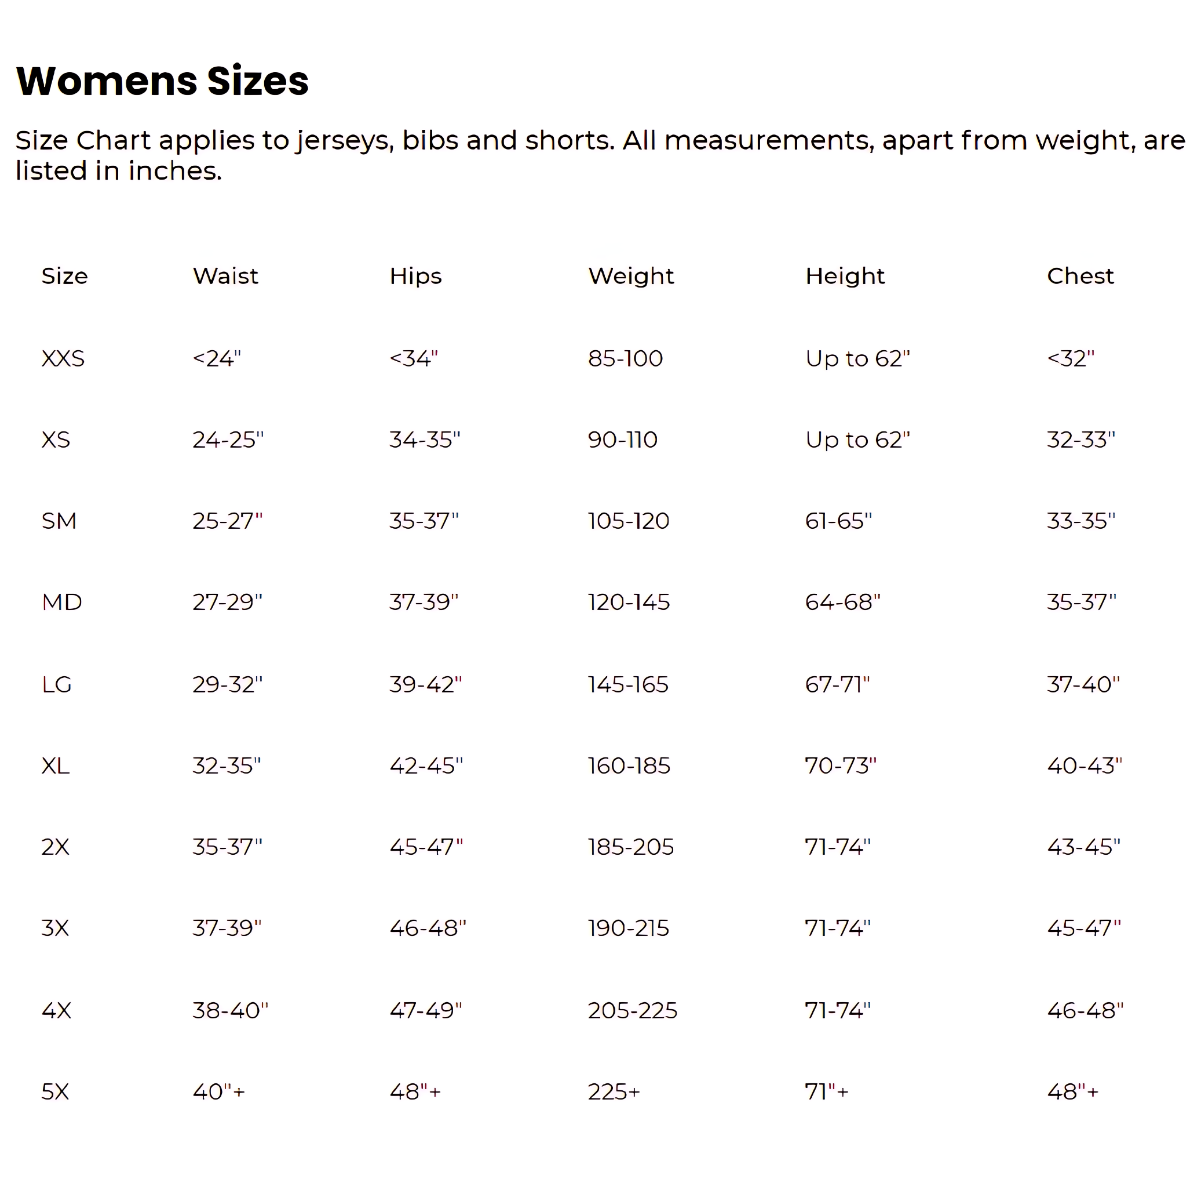The width and height of the screenshot is (1200, 1200).
Task: Select the Size column header
Action: pyautogui.click(x=64, y=276)
